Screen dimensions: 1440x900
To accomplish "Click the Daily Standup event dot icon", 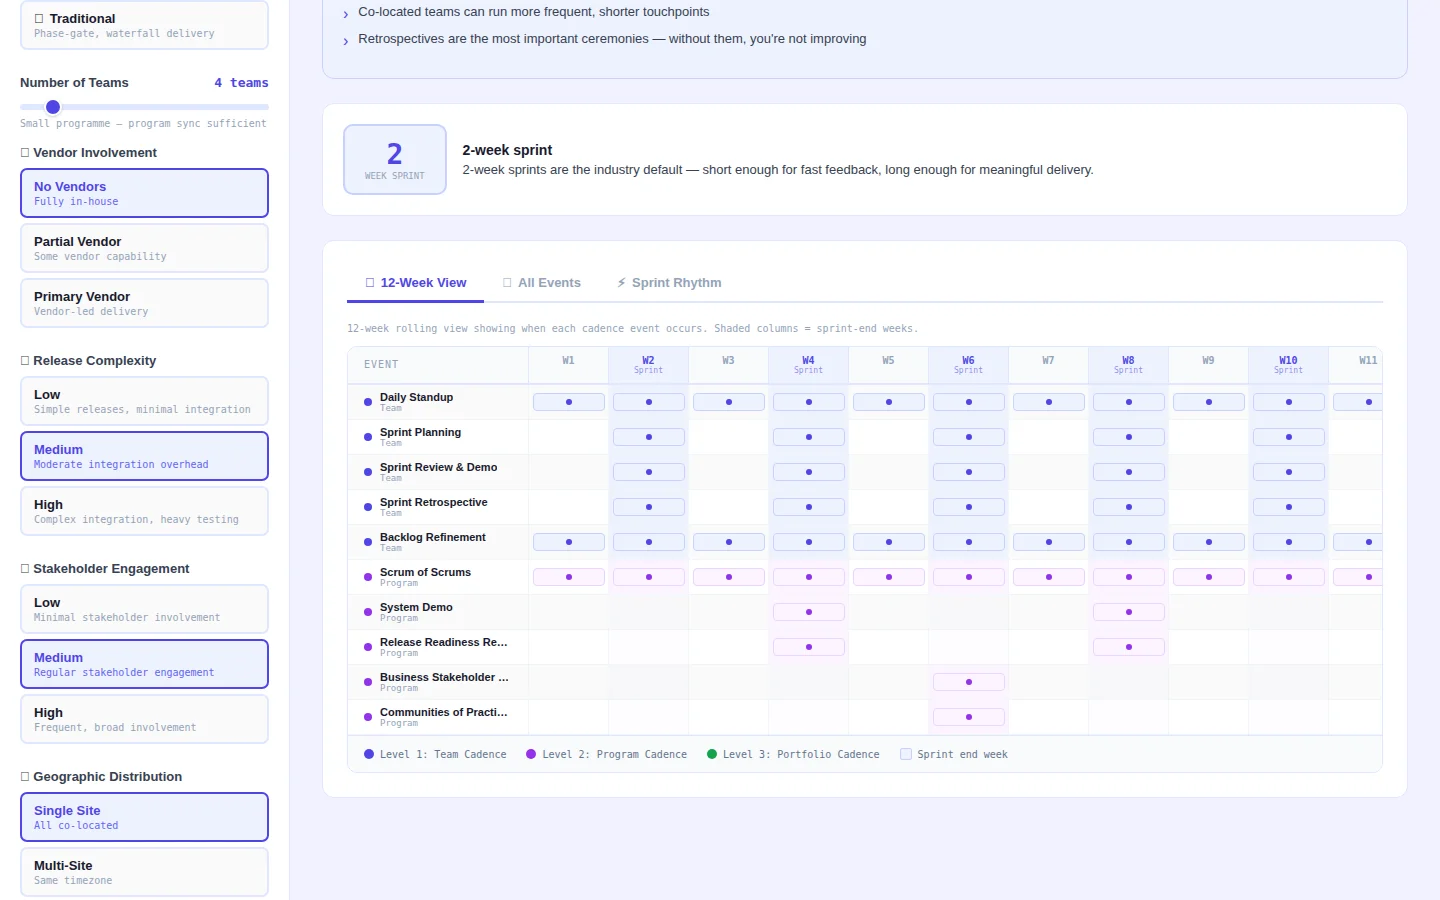I will coord(368,402).
